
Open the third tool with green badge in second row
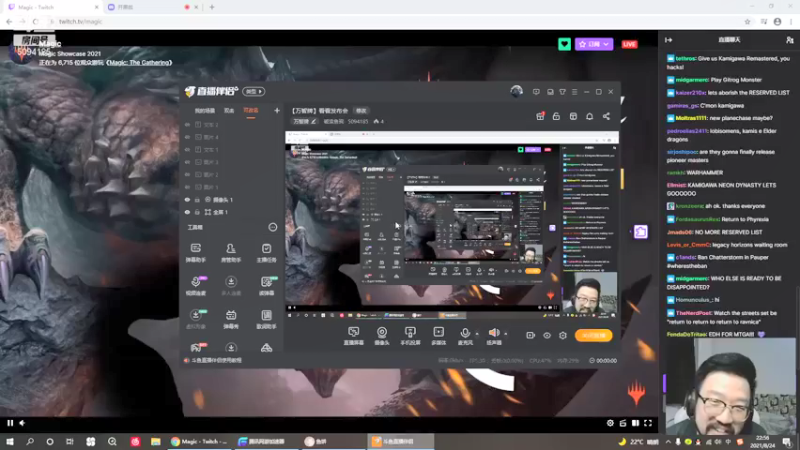(267, 286)
